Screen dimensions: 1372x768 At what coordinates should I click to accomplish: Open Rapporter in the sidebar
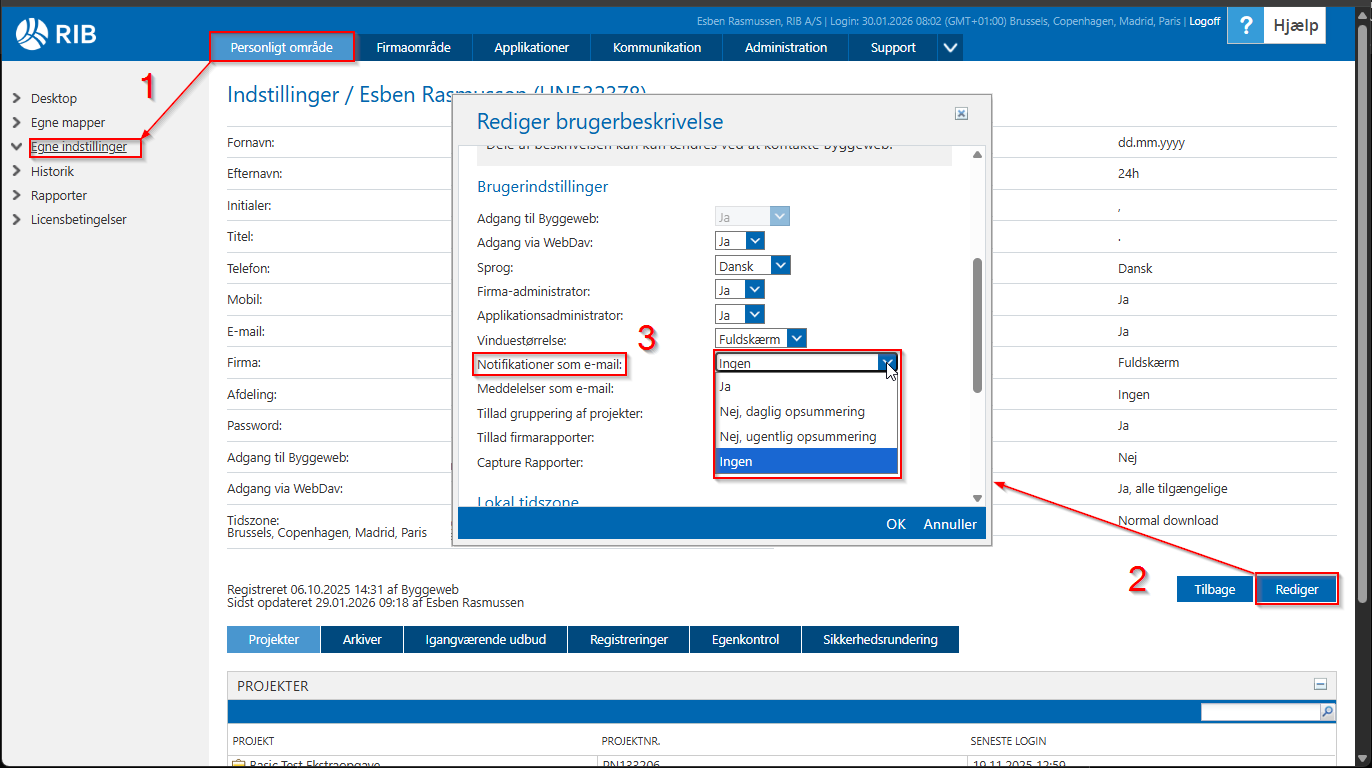pyautogui.click(x=59, y=195)
